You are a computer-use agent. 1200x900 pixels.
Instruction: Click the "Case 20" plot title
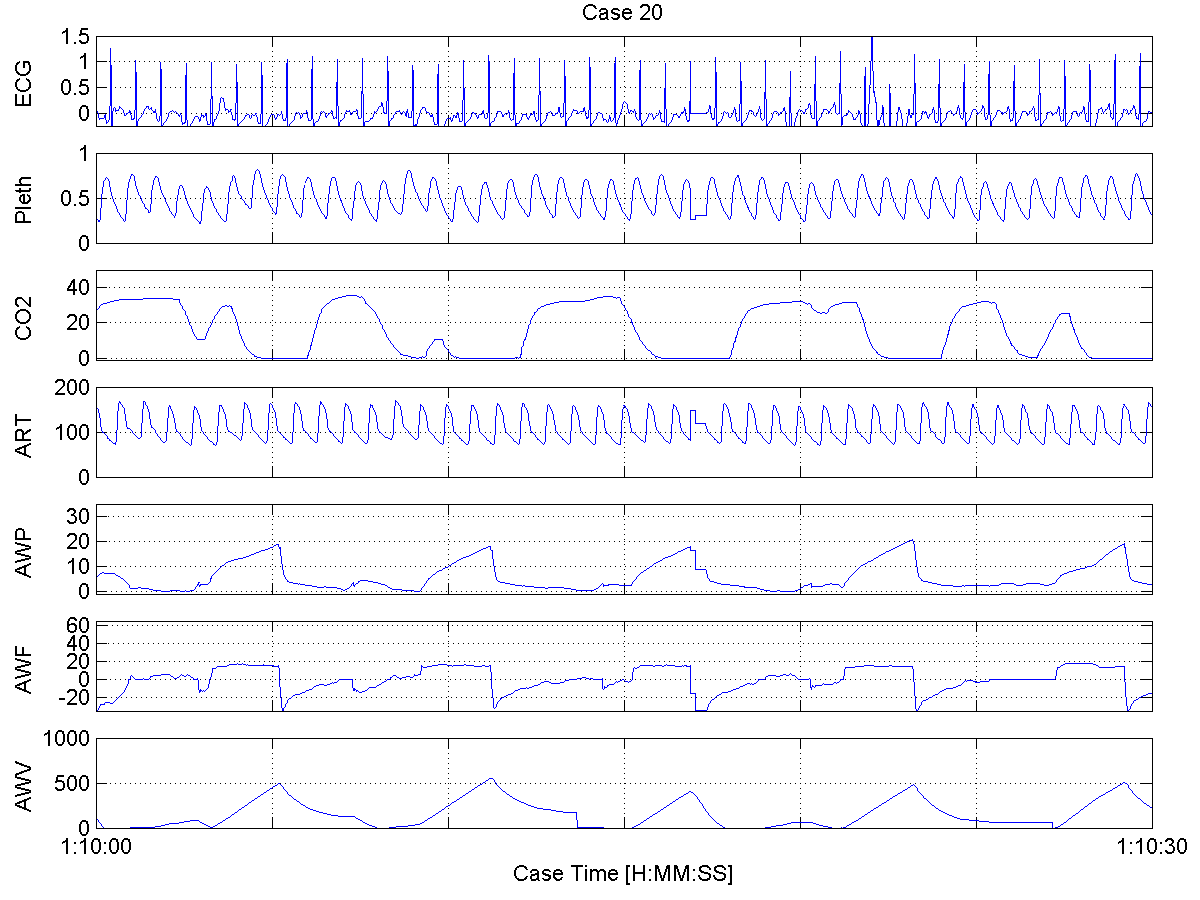click(x=623, y=12)
